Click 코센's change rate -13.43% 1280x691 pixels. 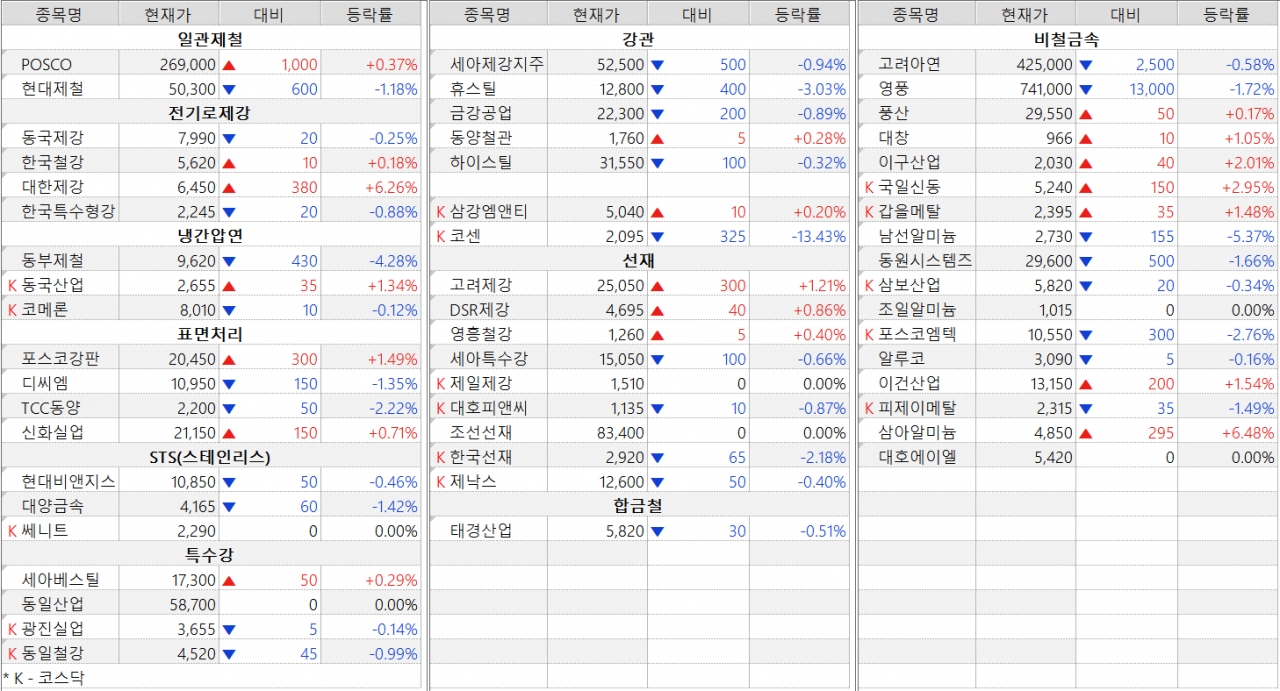pos(816,236)
